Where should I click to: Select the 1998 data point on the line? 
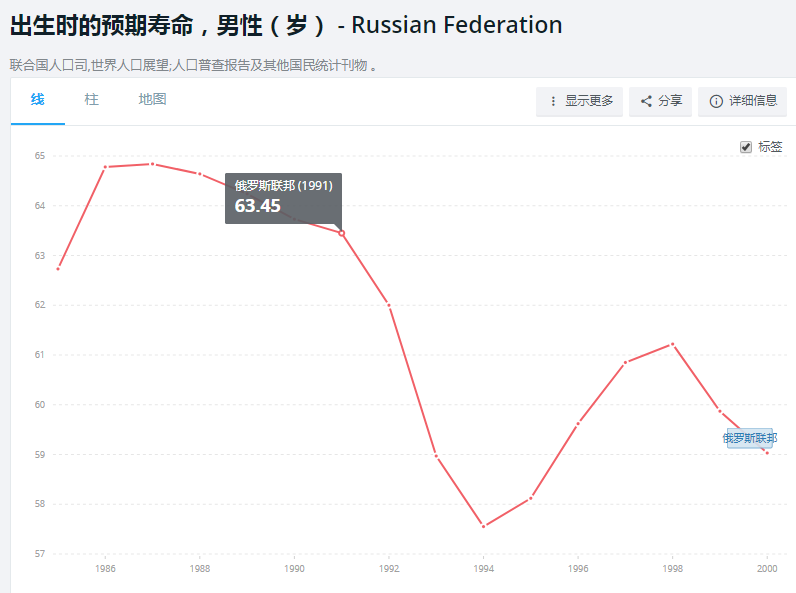tap(672, 344)
